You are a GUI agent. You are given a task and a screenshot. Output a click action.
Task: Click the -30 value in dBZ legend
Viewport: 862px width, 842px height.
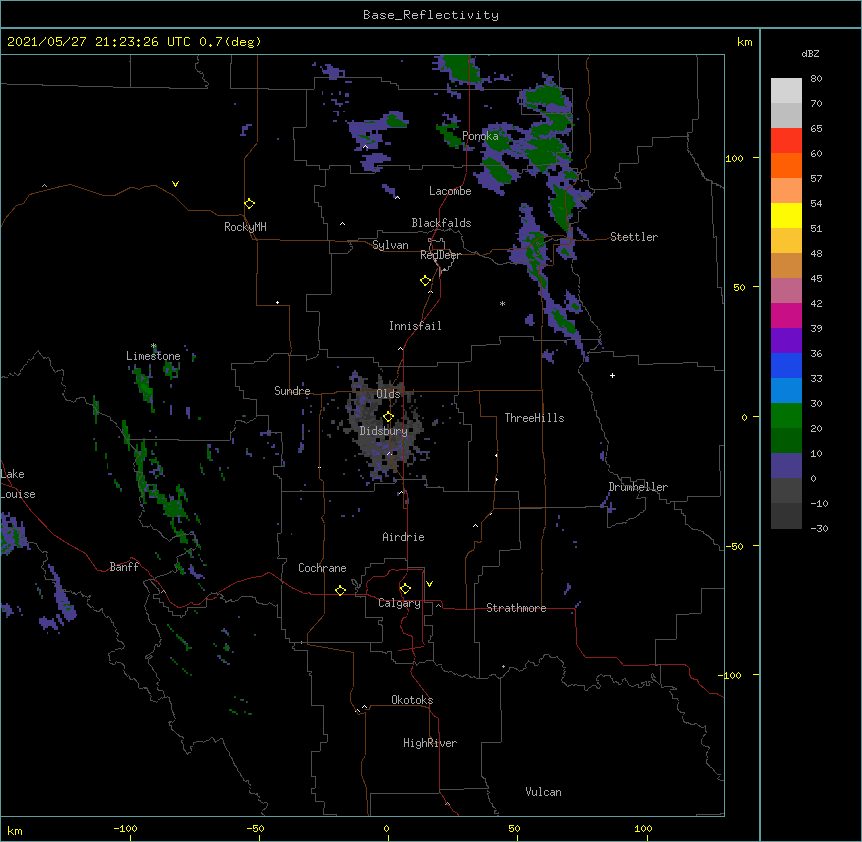click(819, 528)
